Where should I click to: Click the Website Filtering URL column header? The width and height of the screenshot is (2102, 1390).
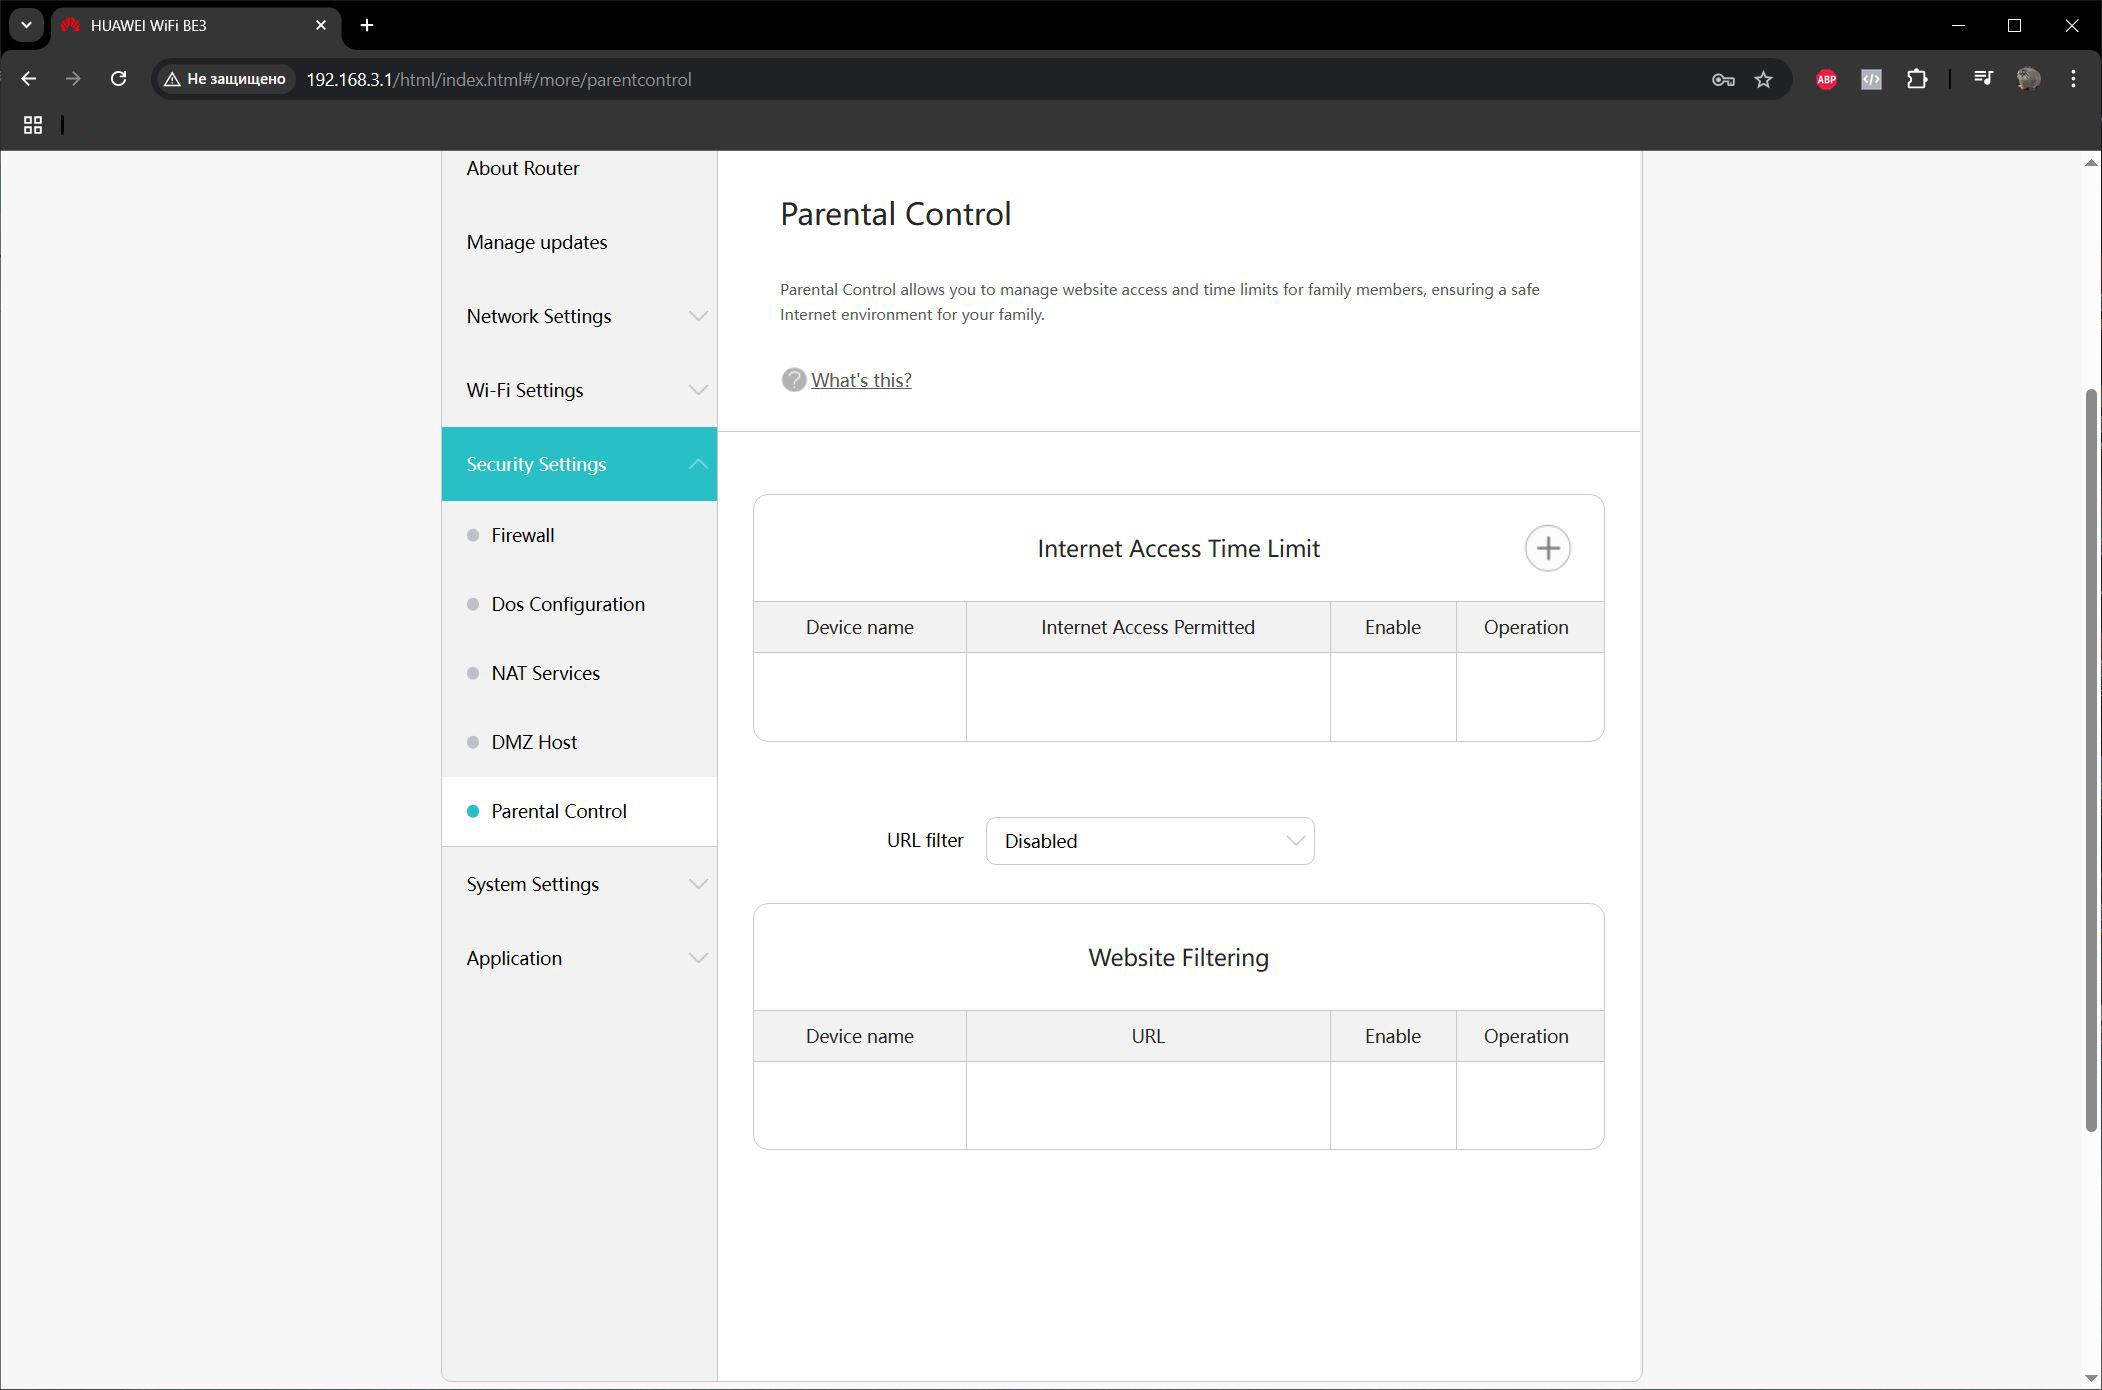(1147, 1036)
